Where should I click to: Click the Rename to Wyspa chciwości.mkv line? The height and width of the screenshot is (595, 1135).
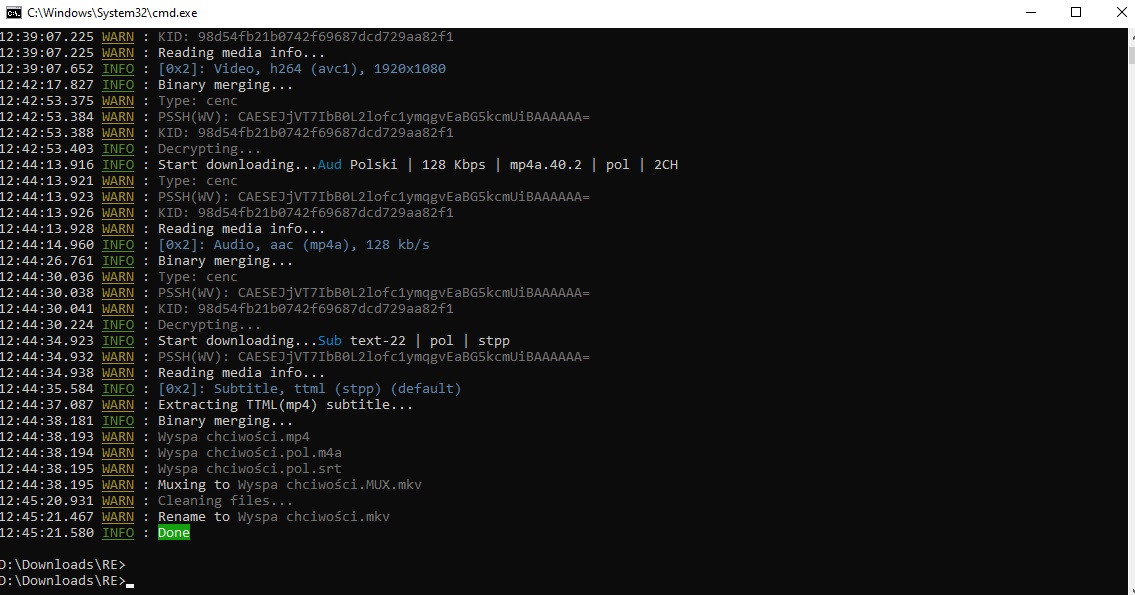point(273,517)
